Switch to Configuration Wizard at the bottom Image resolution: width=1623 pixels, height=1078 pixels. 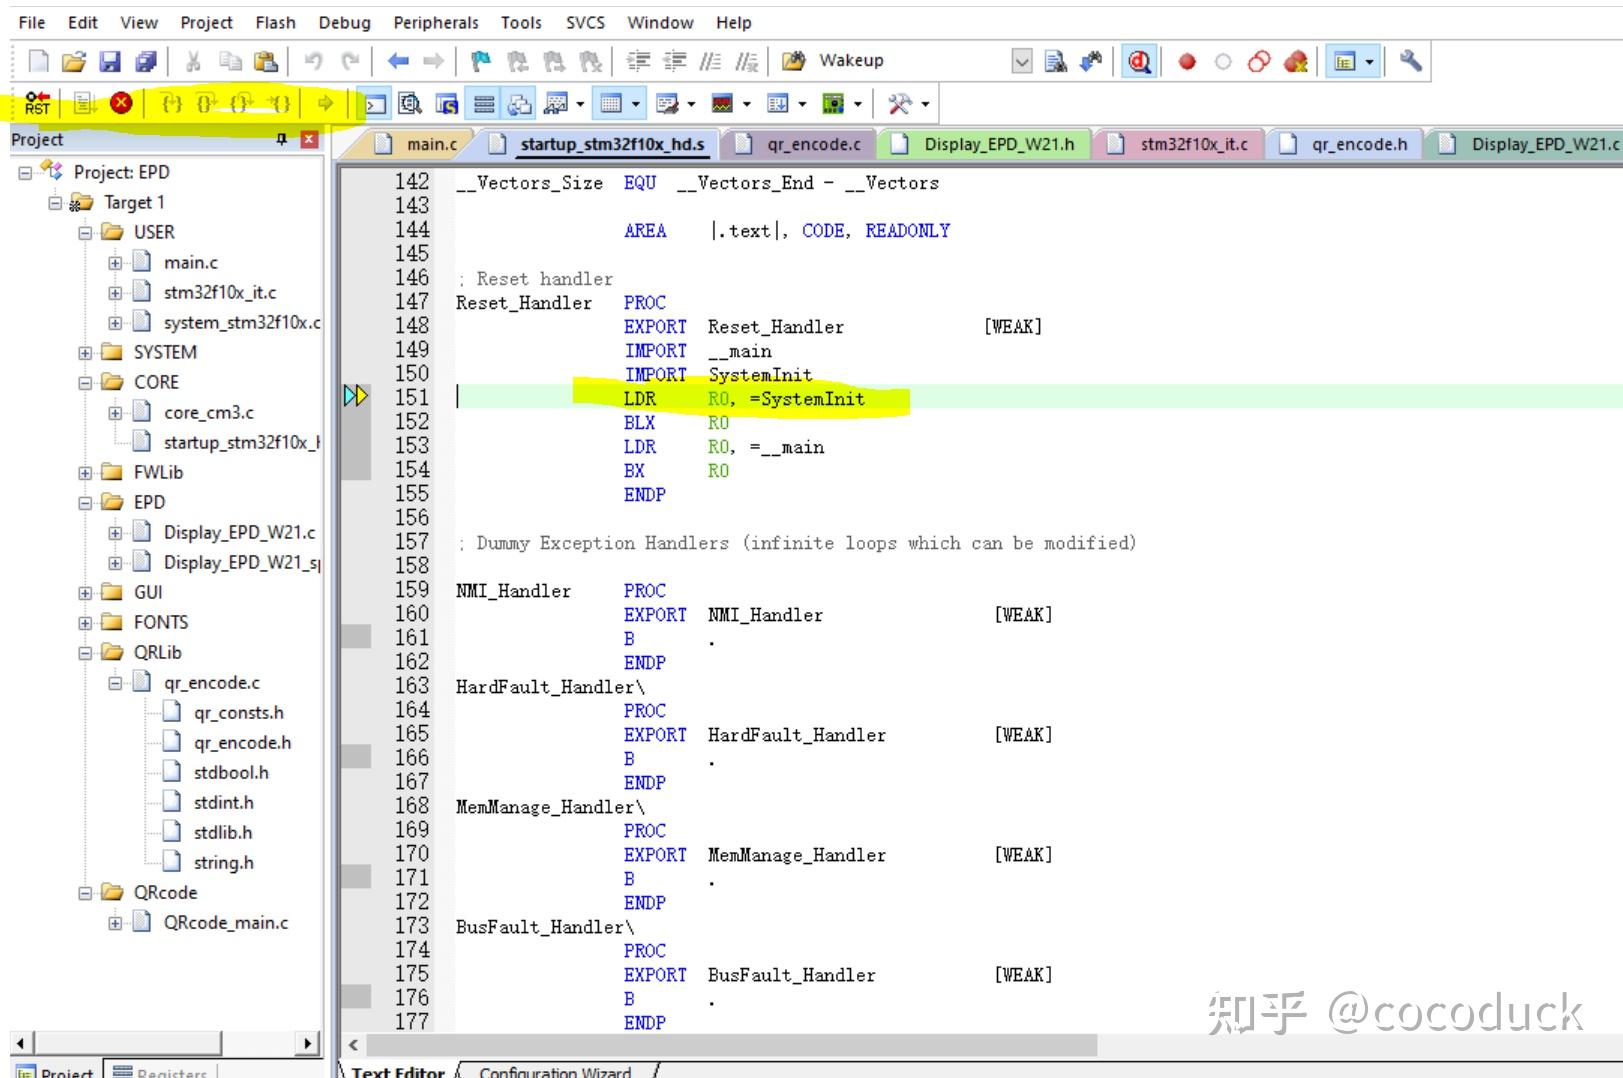[x=556, y=1071]
